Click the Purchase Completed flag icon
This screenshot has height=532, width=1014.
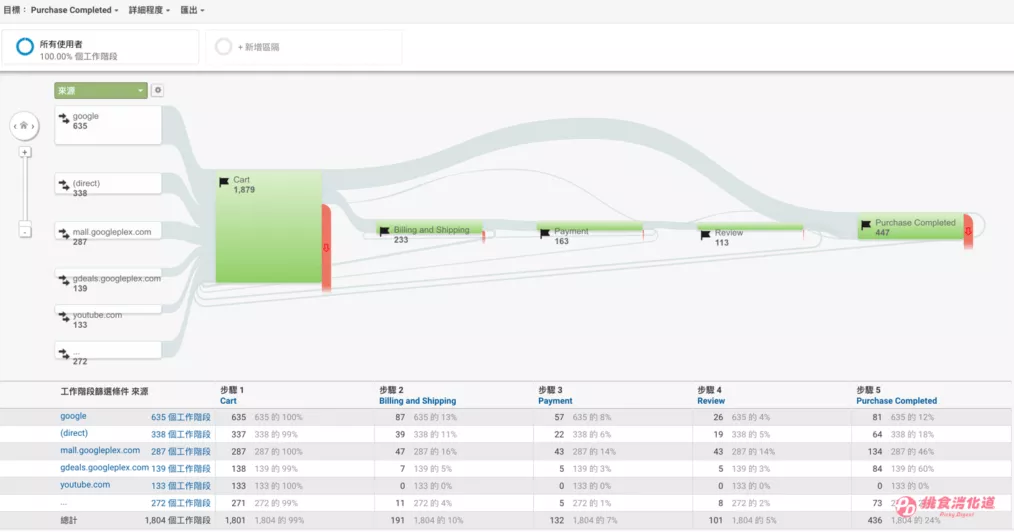tap(866, 225)
